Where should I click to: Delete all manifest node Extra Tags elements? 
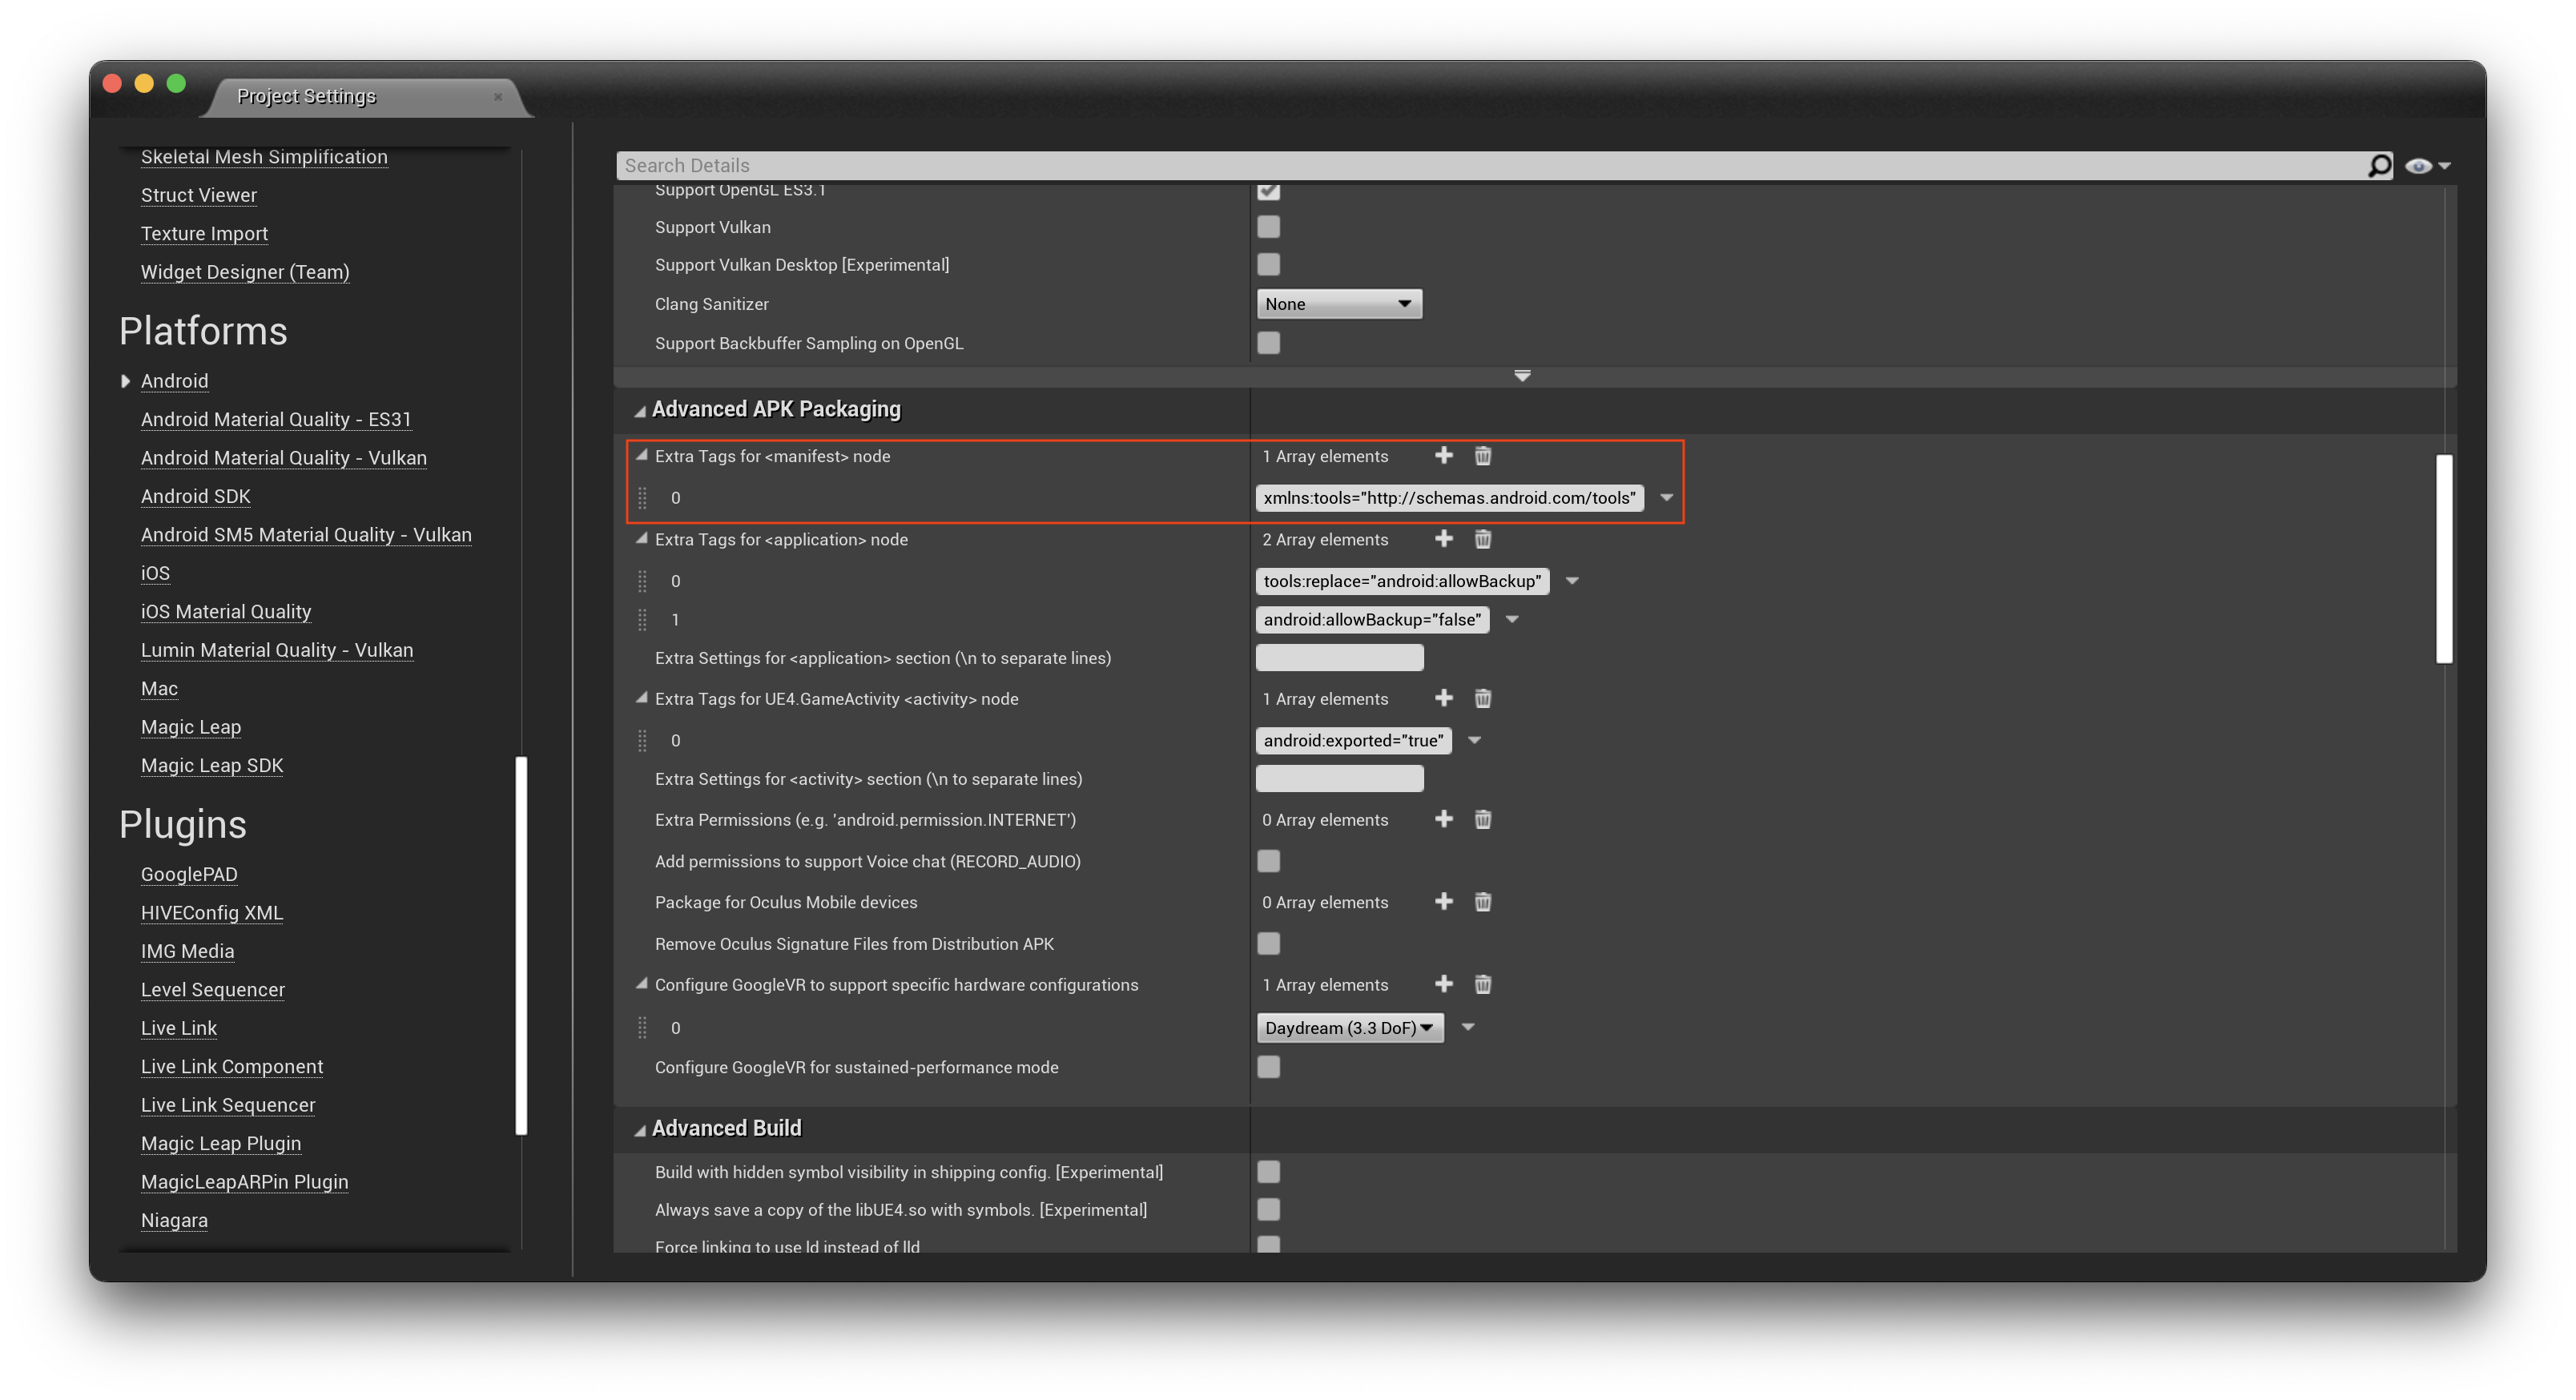click(x=1482, y=456)
